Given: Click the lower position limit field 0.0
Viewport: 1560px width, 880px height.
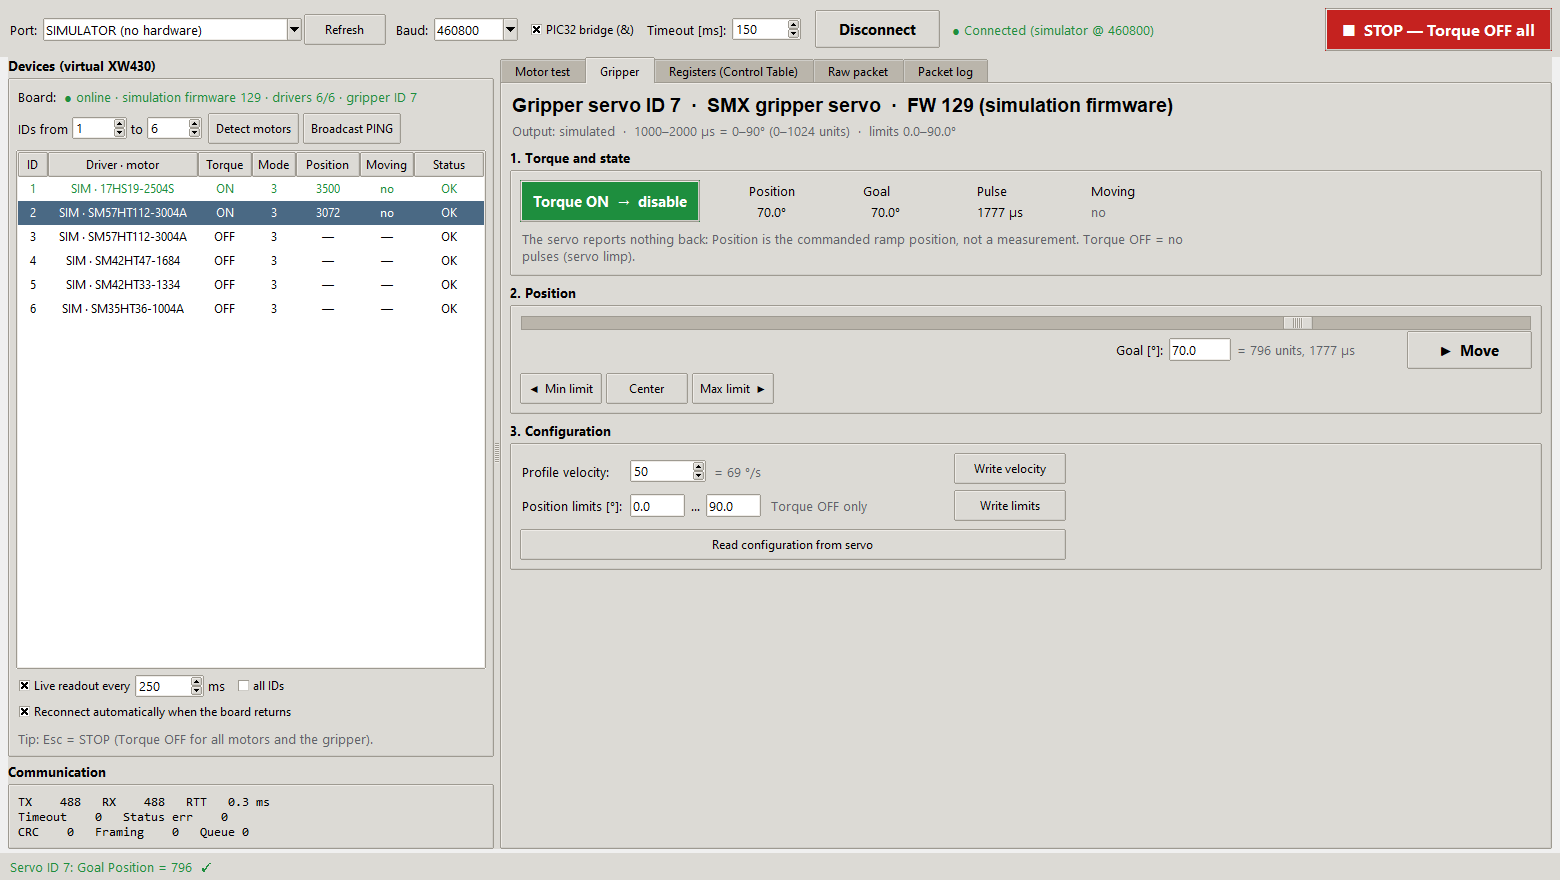Looking at the screenshot, I should click(657, 506).
